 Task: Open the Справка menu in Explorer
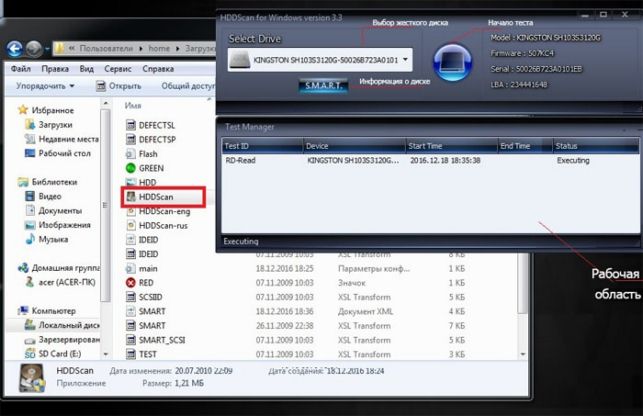pos(158,69)
